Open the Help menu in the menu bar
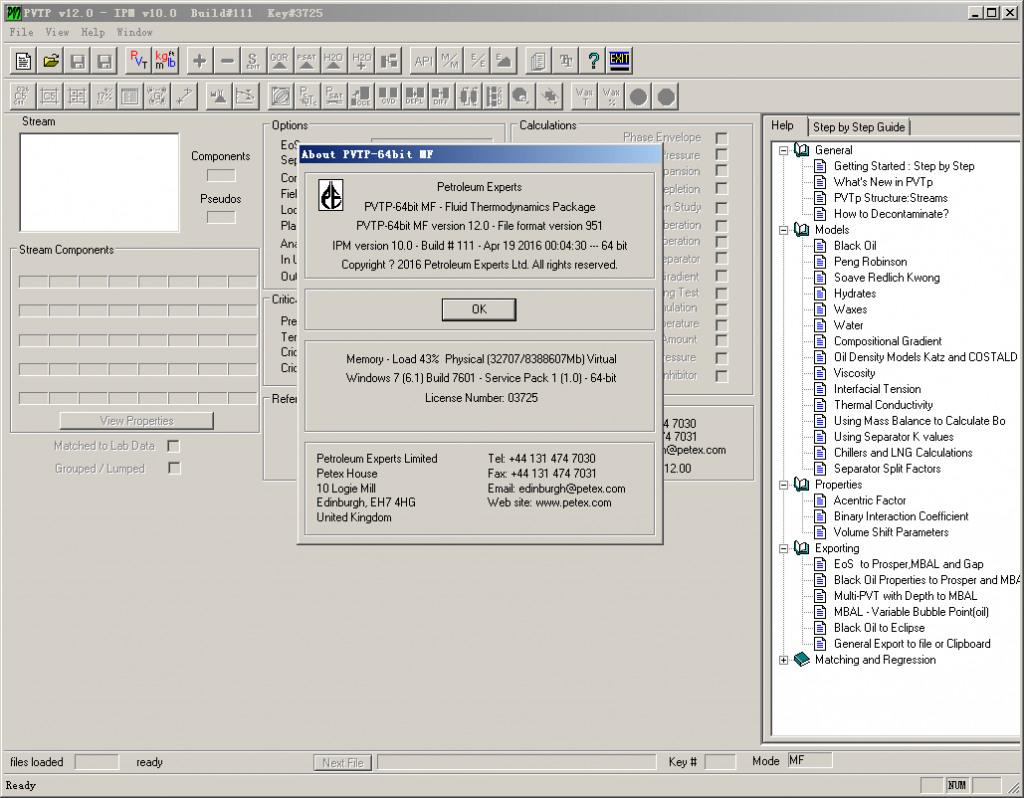 pyautogui.click(x=93, y=32)
